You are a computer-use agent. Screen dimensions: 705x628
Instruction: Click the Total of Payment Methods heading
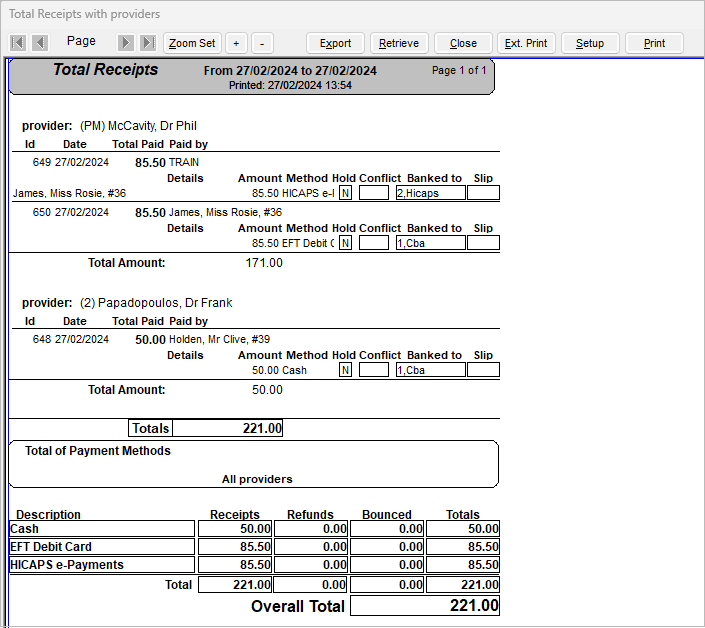click(98, 451)
